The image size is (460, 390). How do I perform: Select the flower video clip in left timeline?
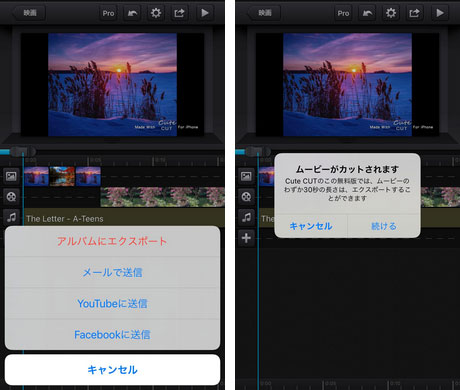click(x=162, y=197)
